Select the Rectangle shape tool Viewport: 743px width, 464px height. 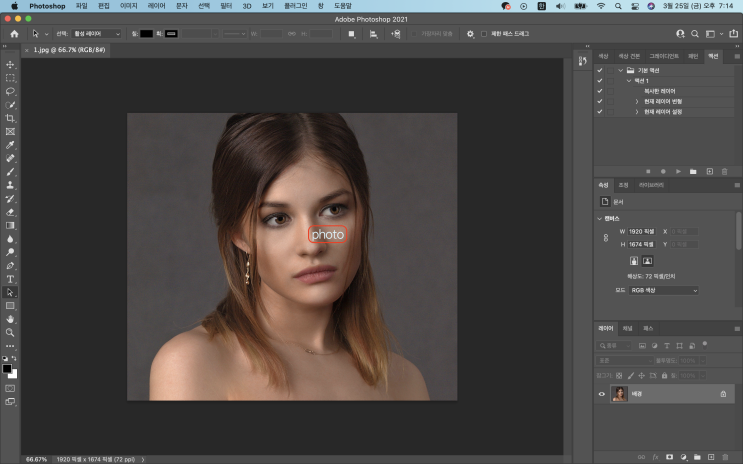pyautogui.click(x=10, y=306)
